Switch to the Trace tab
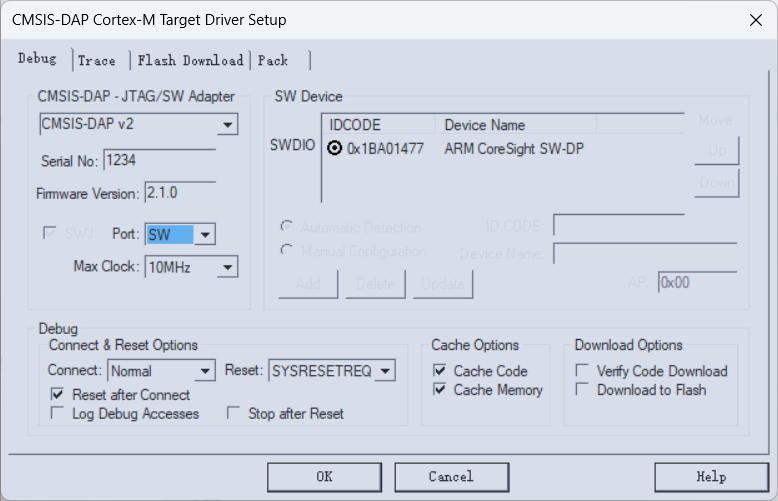The image size is (778, 501). [x=97, y=60]
